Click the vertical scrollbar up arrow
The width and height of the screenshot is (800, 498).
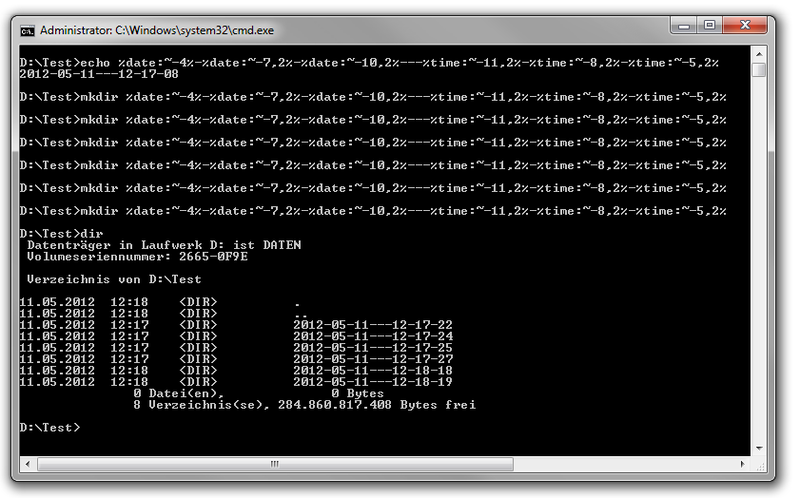point(760,53)
